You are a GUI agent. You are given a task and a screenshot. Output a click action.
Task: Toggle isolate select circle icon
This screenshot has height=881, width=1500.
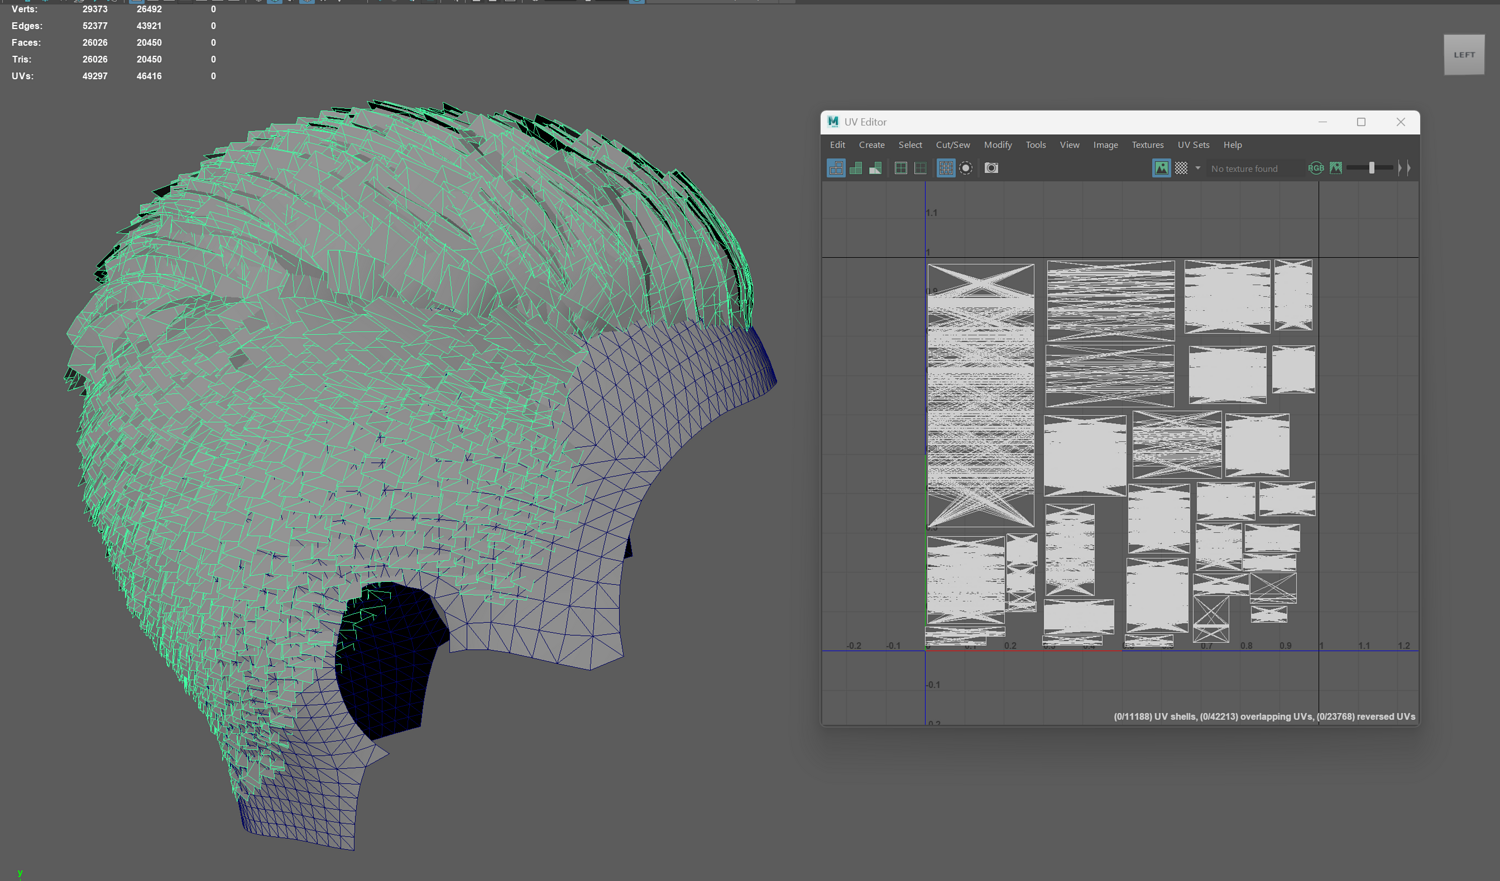[x=966, y=168]
